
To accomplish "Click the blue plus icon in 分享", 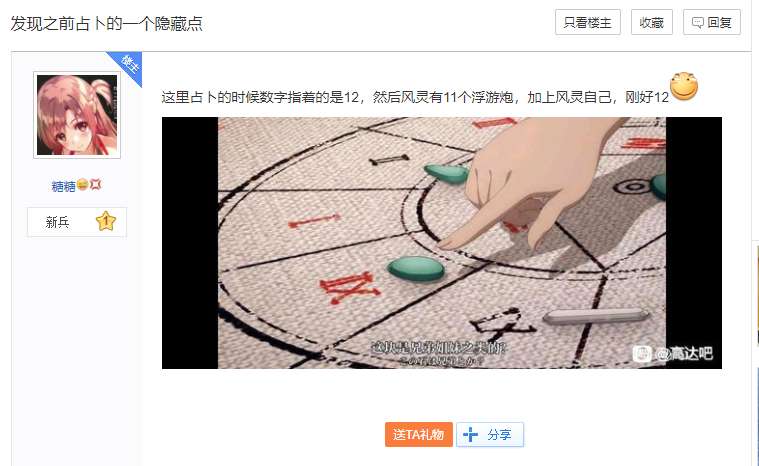I will [470, 435].
